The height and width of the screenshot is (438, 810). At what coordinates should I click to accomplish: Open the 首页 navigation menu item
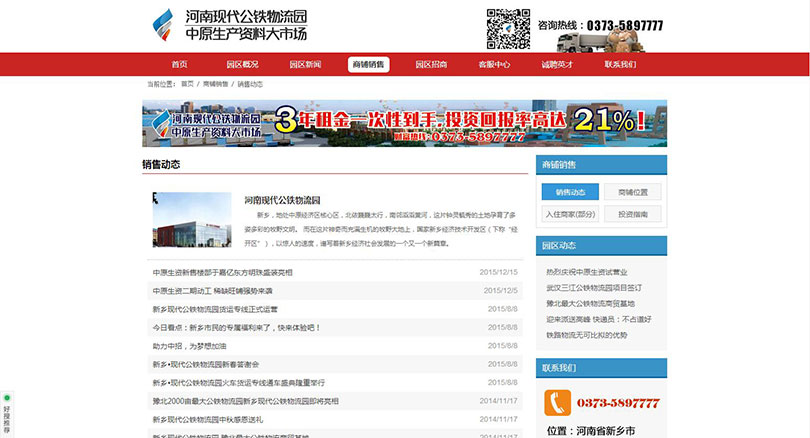(x=179, y=64)
